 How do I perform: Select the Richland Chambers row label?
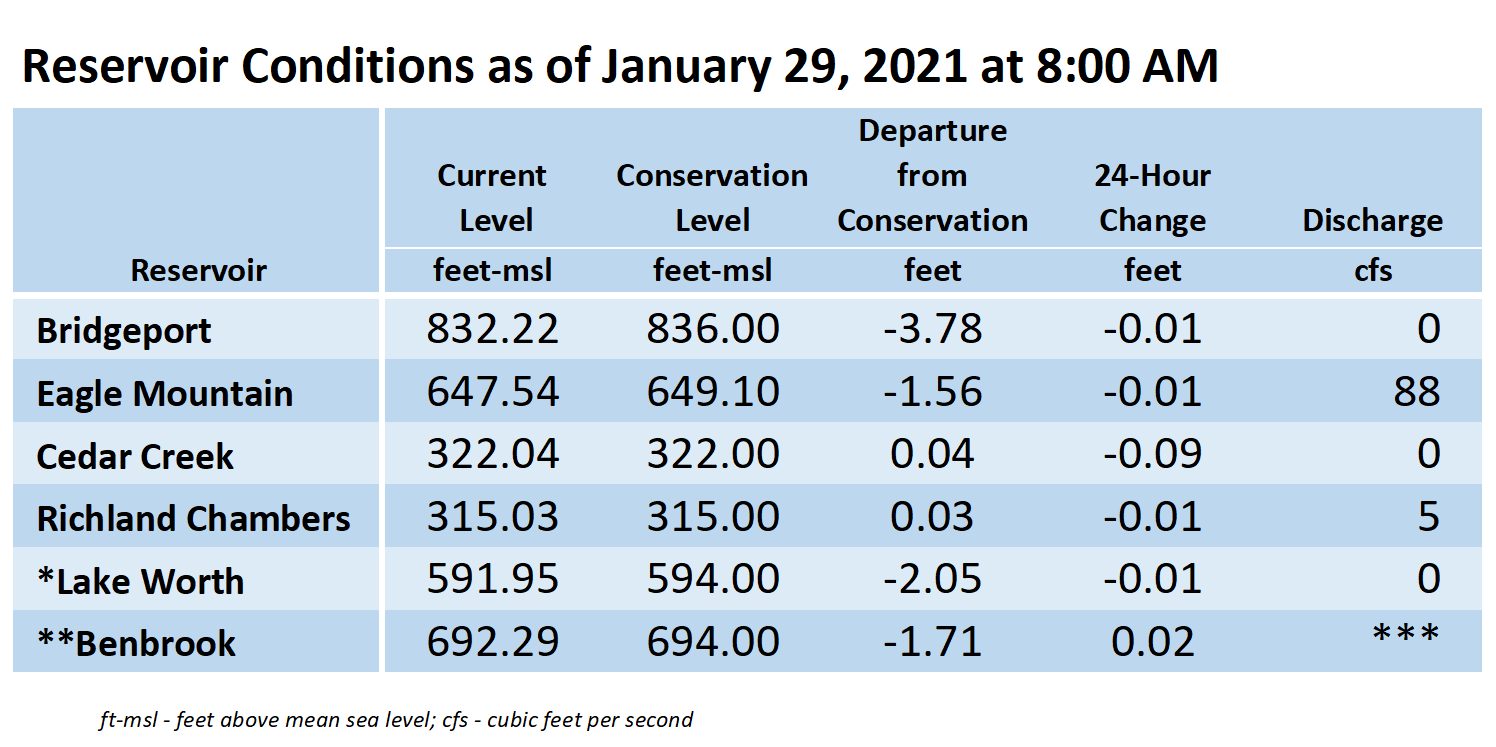(194, 518)
